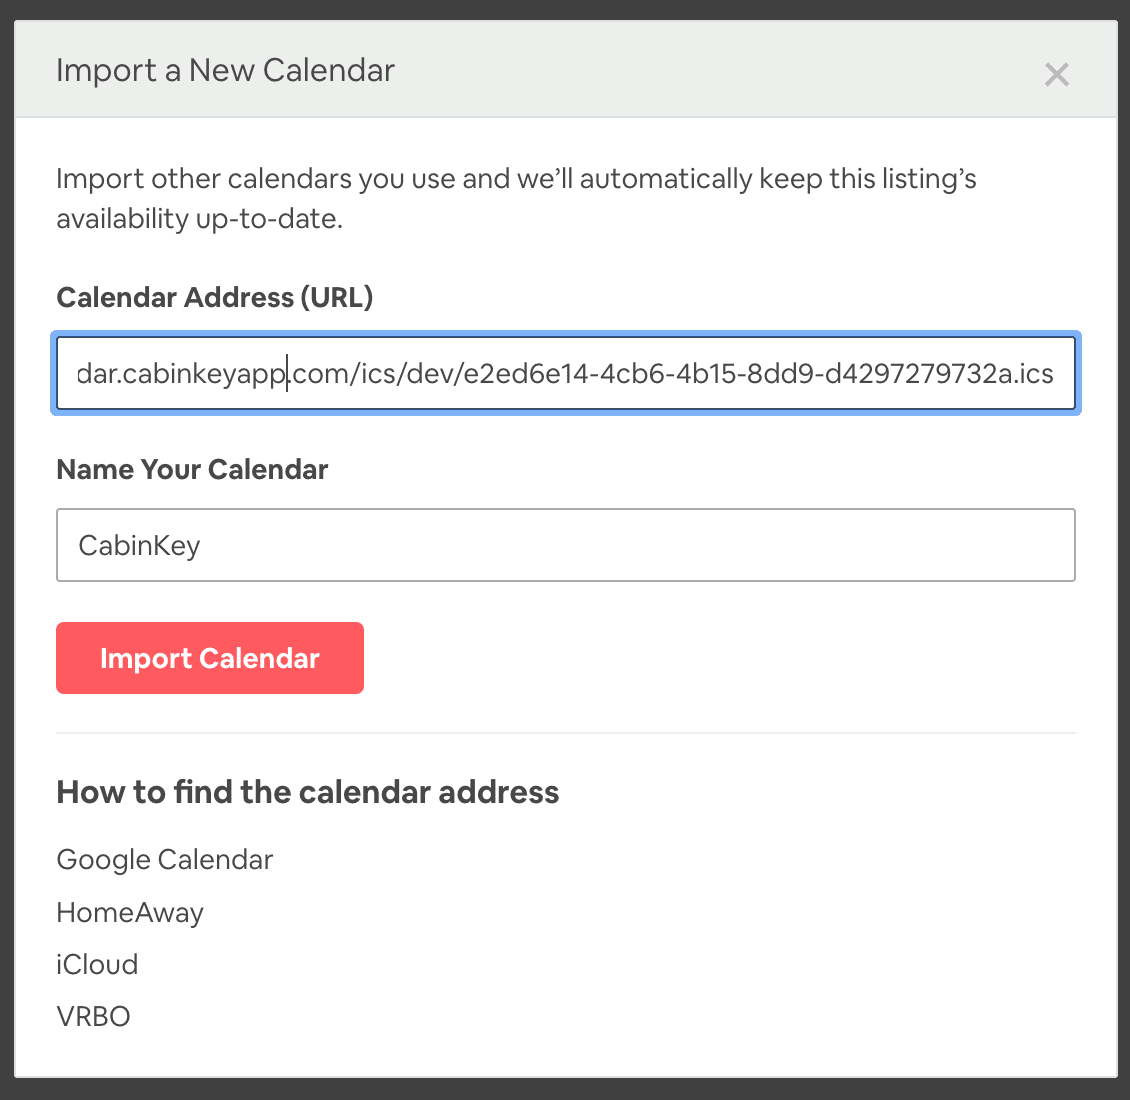Open the VRBO instructions link

click(93, 1016)
